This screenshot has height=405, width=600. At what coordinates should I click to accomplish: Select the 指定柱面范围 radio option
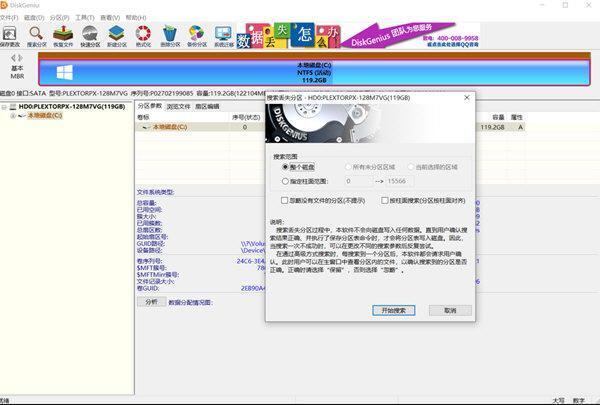click(x=286, y=181)
